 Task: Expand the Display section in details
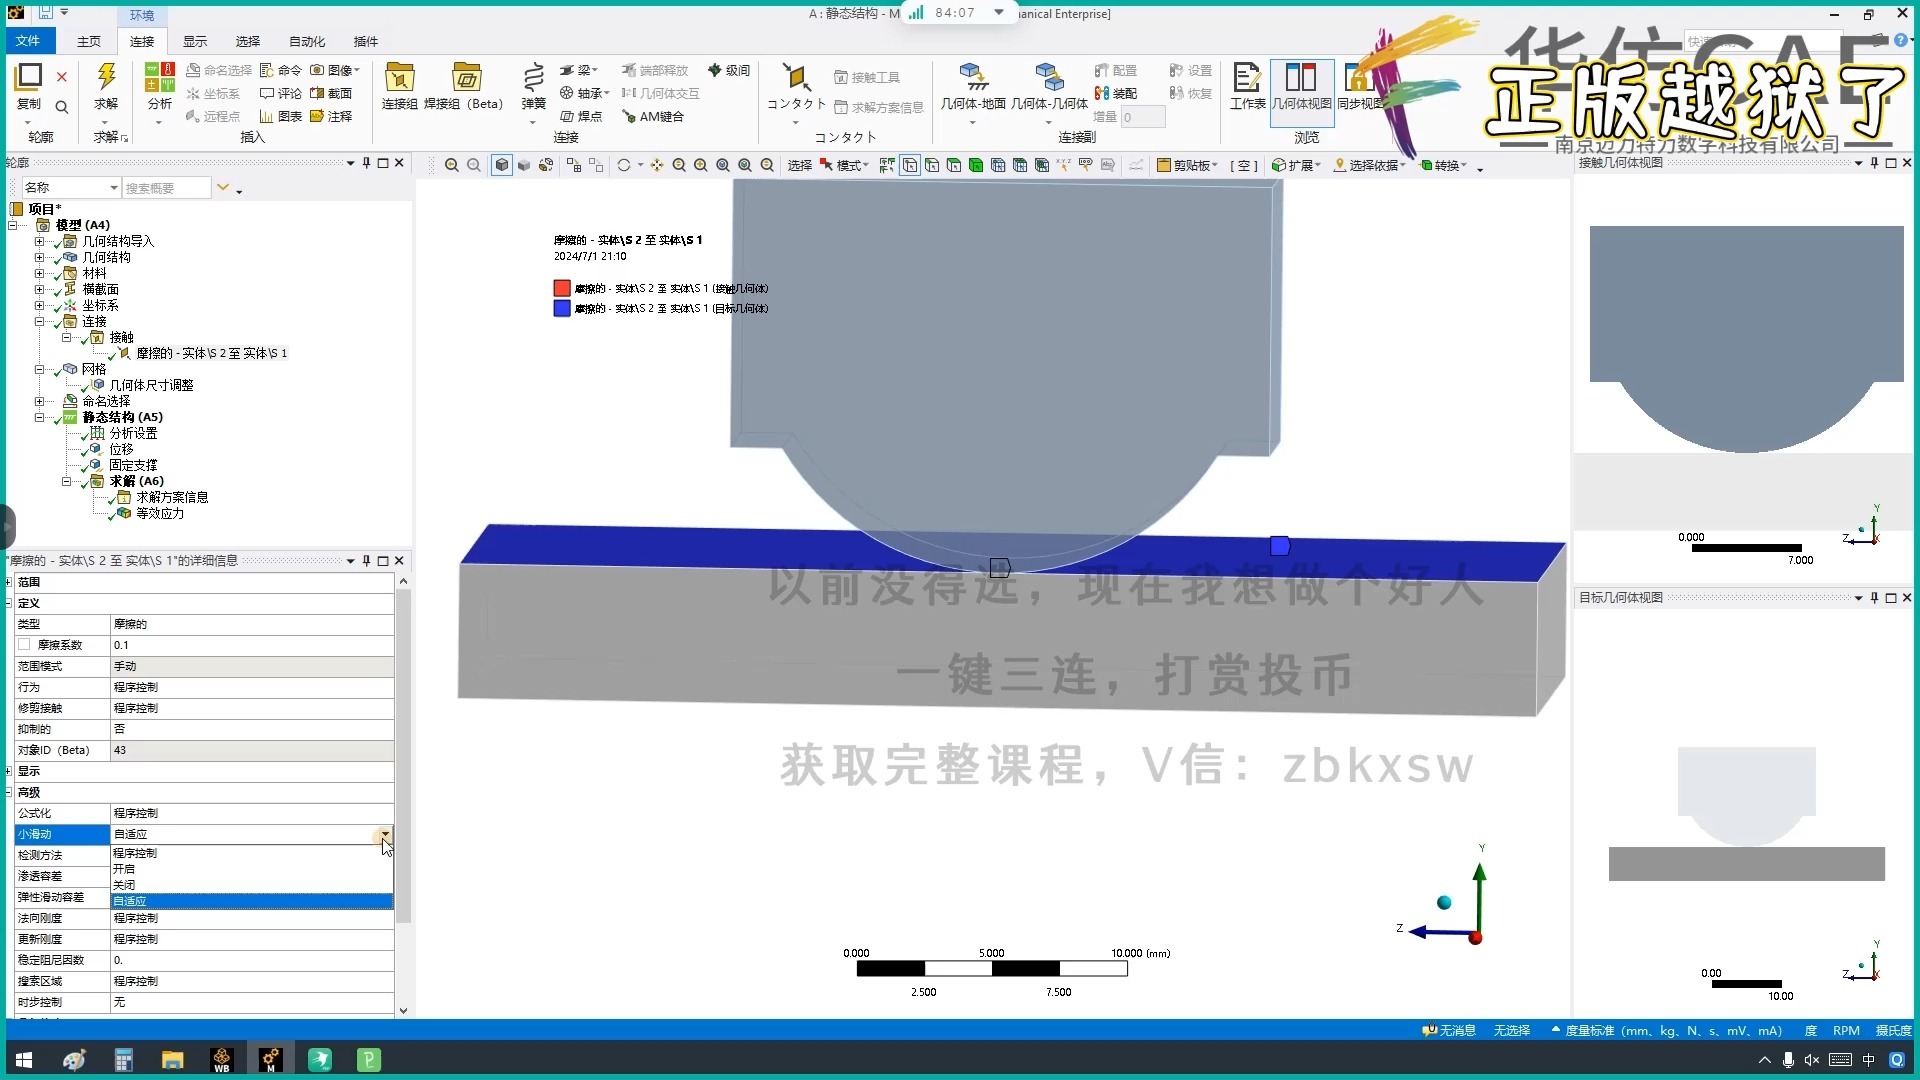coord(9,771)
